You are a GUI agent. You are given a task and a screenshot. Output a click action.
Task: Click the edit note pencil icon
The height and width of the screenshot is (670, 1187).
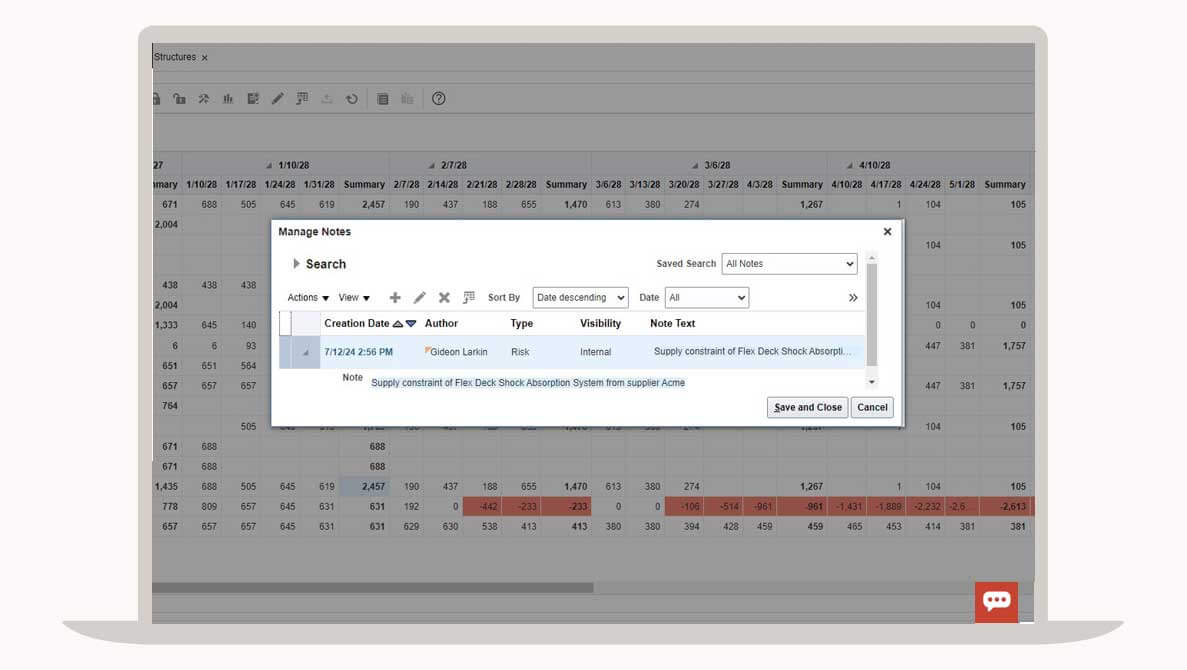(x=420, y=298)
